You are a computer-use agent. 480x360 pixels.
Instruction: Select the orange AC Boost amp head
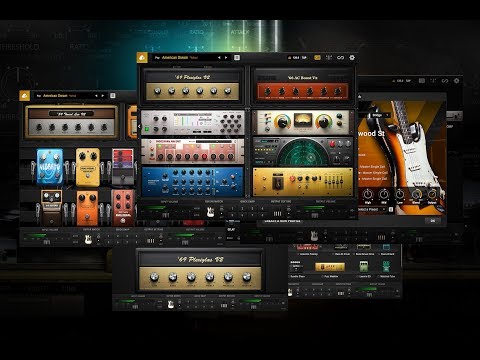pos(302,86)
